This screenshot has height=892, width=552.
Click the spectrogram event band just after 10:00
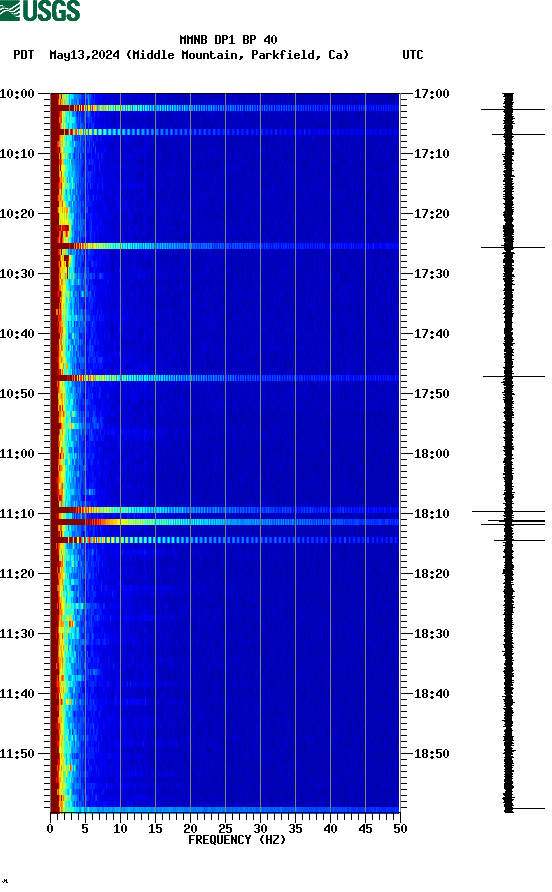(x=225, y=108)
